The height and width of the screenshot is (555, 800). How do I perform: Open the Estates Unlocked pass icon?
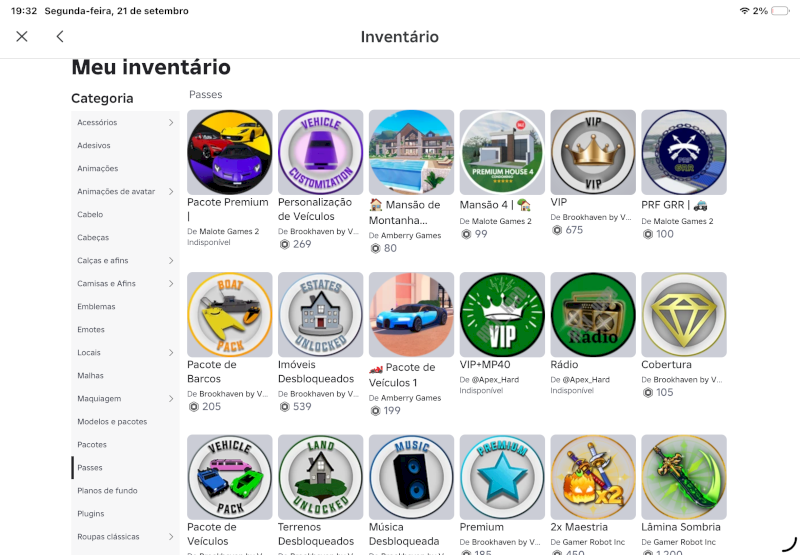[320, 315]
